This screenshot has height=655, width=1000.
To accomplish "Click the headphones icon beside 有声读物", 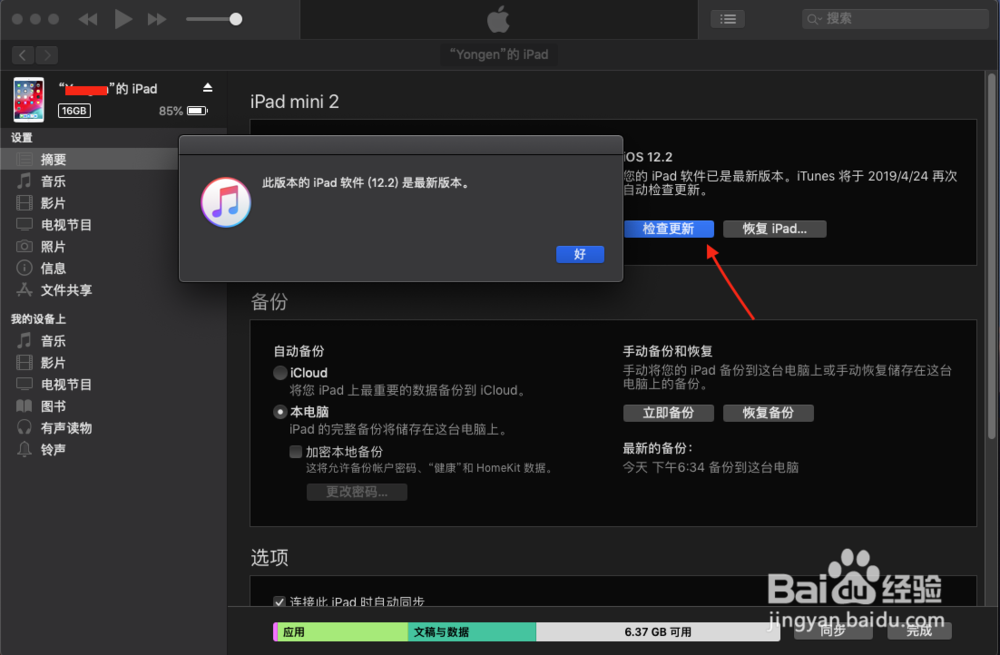I will coord(24,427).
